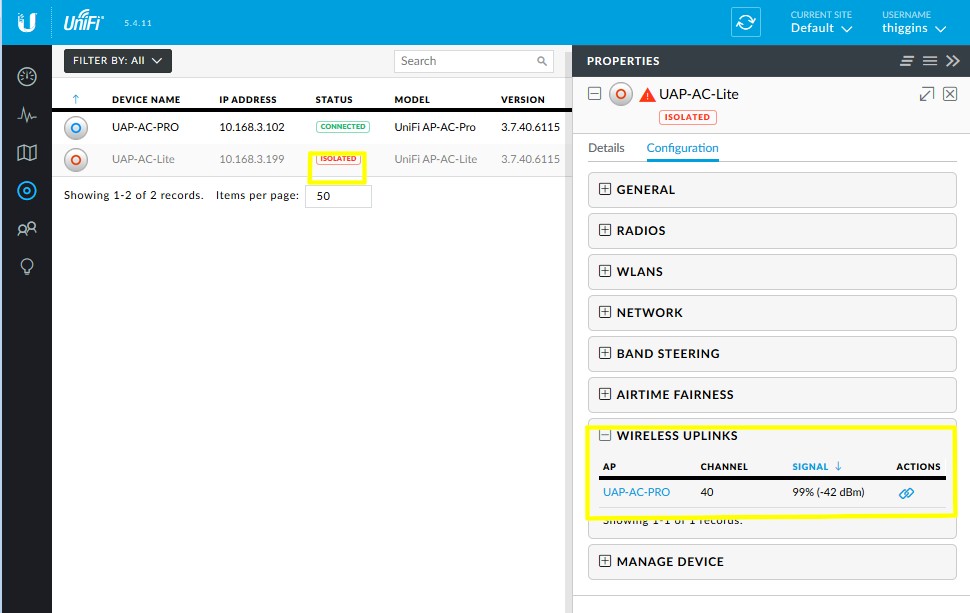Open the Dashboard sidebar icon
This screenshot has width=970, height=613.
(27, 77)
